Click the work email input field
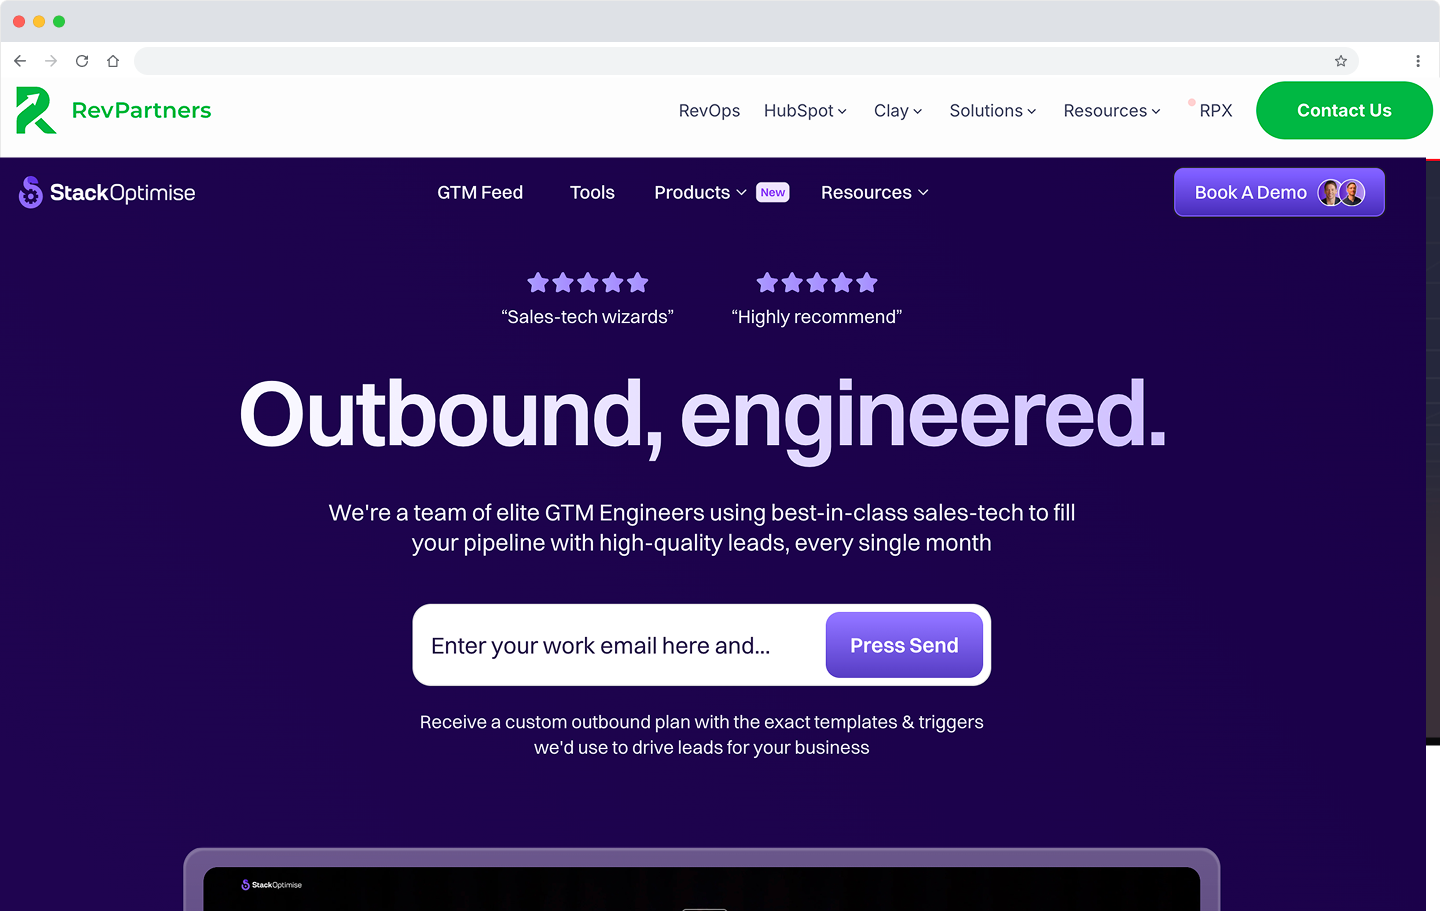Image resolution: width=1440 pixels, height=912 pixels. [x=620, y=645]
